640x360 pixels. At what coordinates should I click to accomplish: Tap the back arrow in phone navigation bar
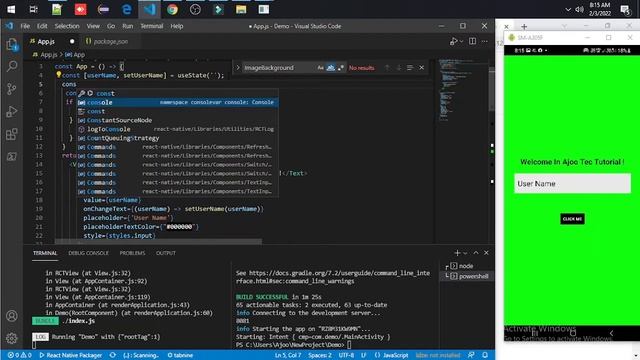[x=611, y=333]
